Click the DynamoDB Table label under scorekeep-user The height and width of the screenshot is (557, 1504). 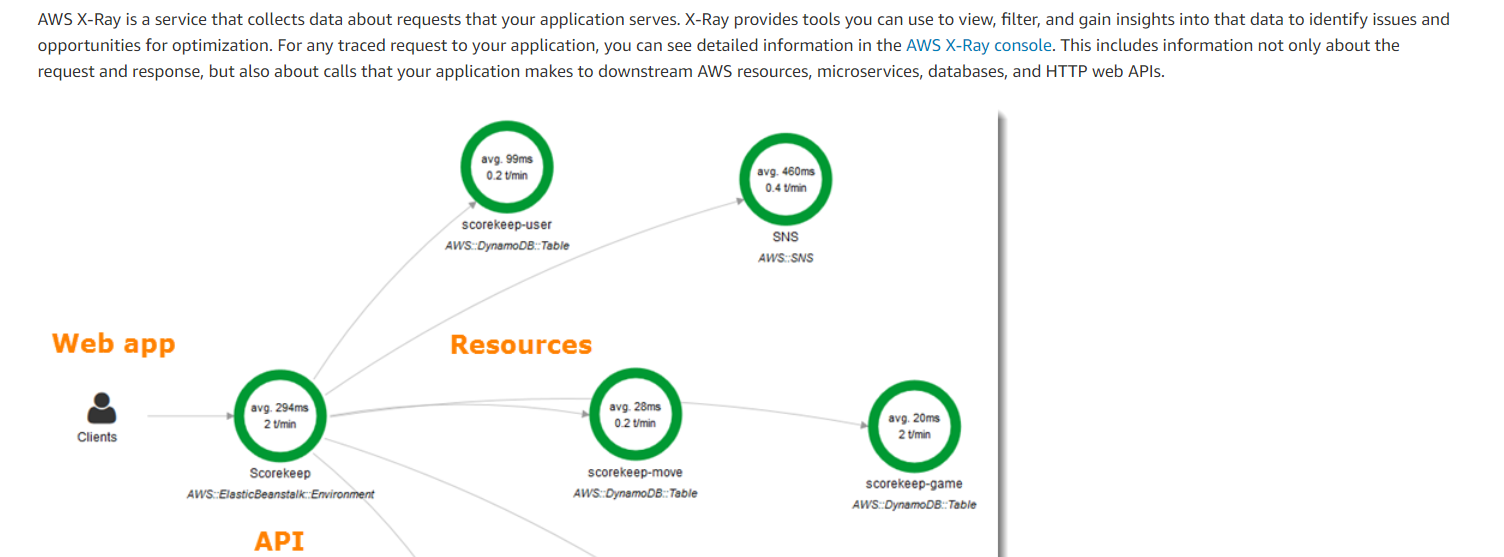(x=507, y=246)
